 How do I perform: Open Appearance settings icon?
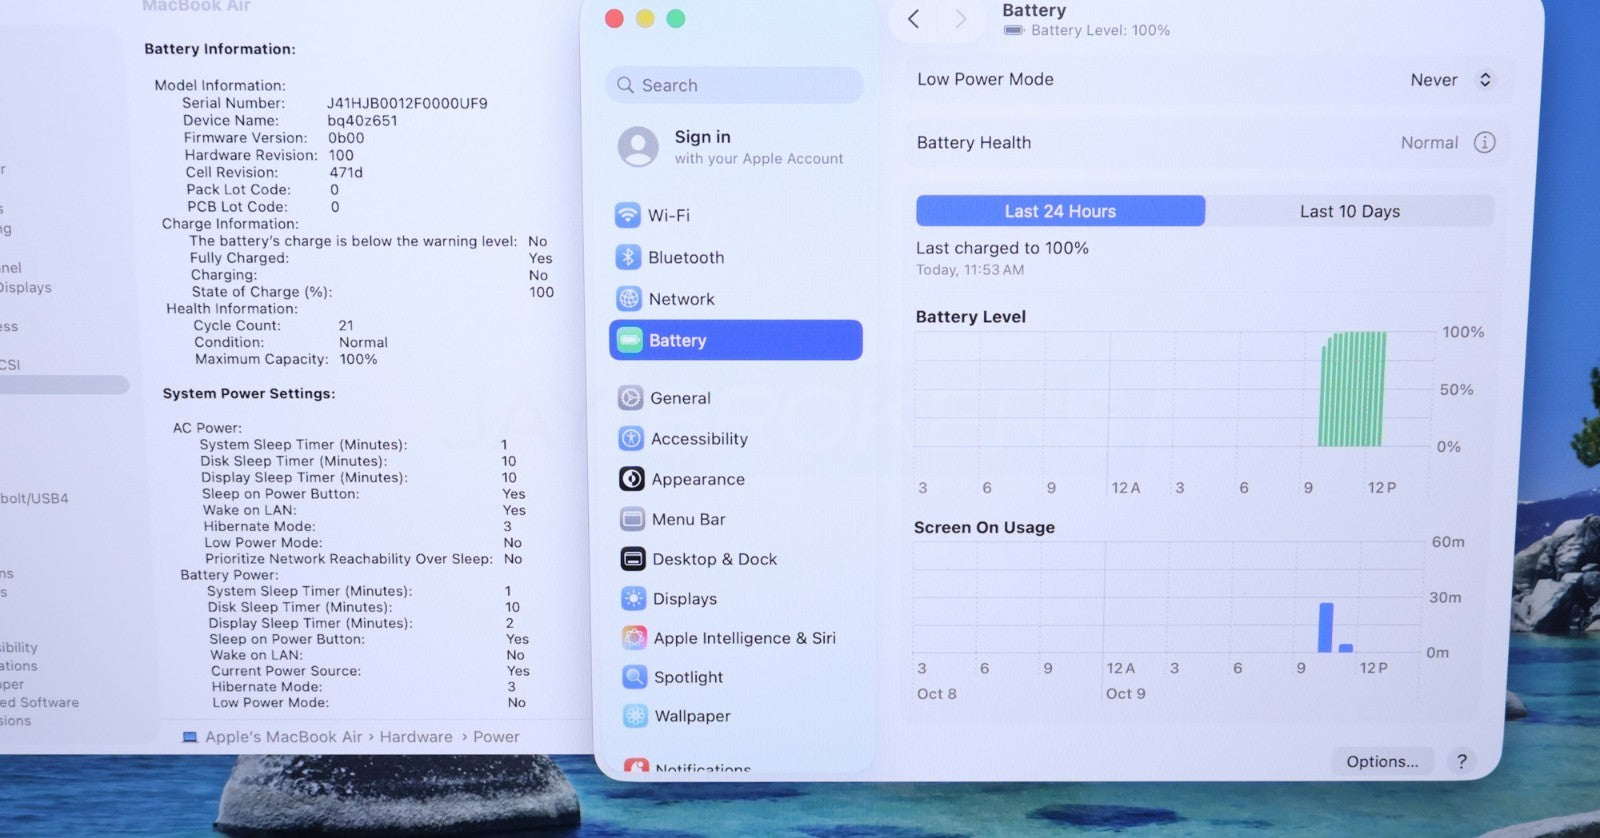pos(631,479)
